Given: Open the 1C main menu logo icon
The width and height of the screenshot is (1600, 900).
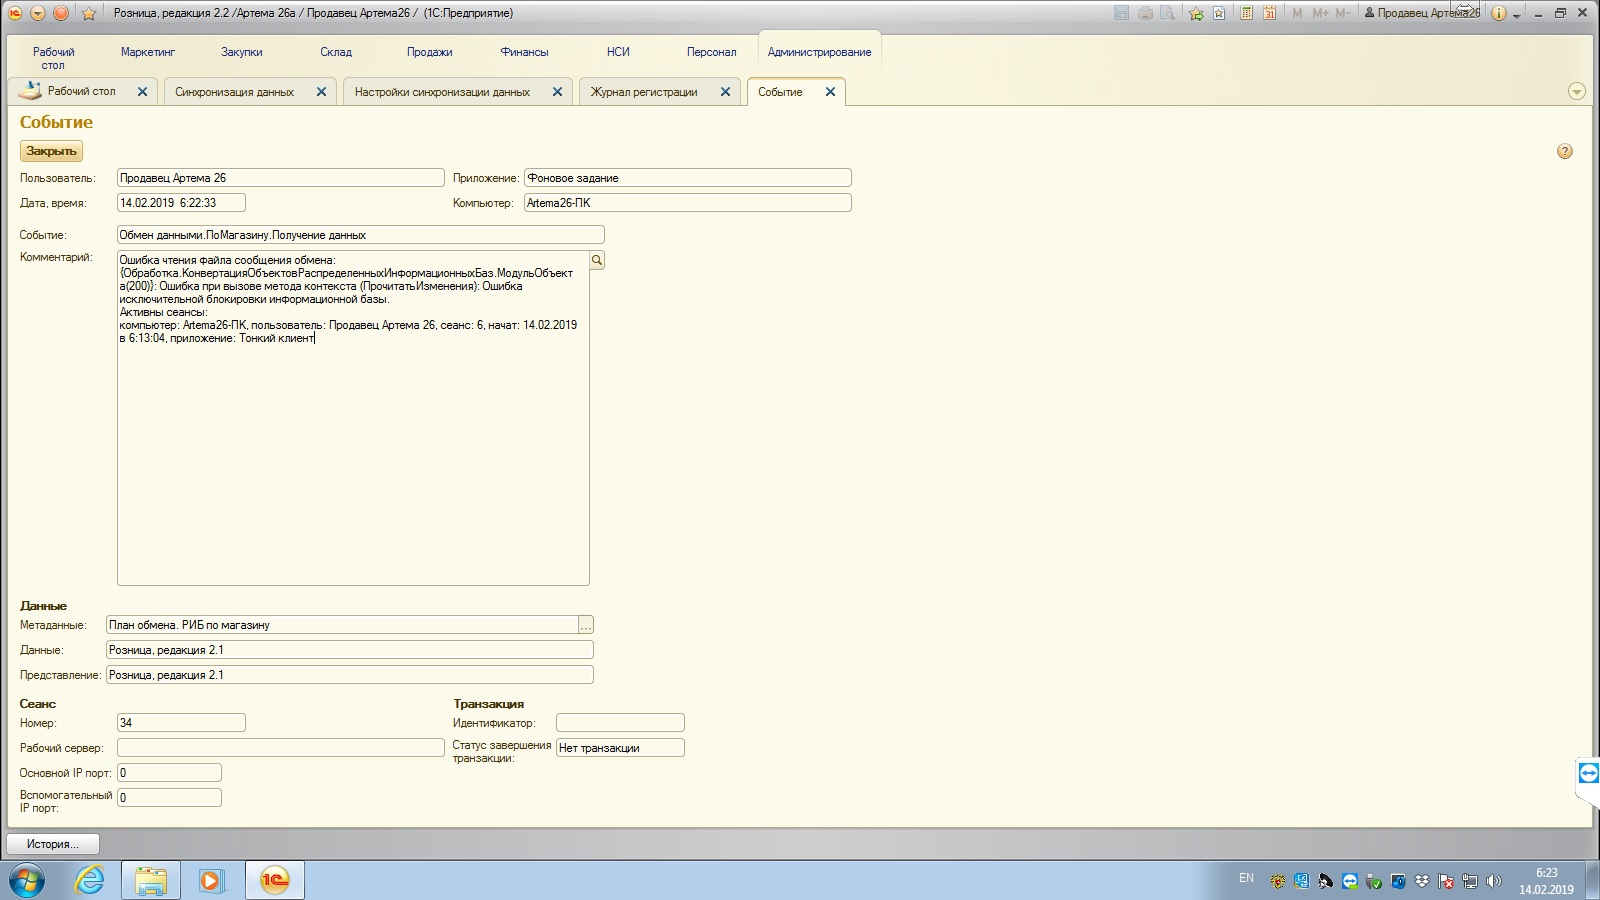Looking at the screenshot, I should [15, 13].
